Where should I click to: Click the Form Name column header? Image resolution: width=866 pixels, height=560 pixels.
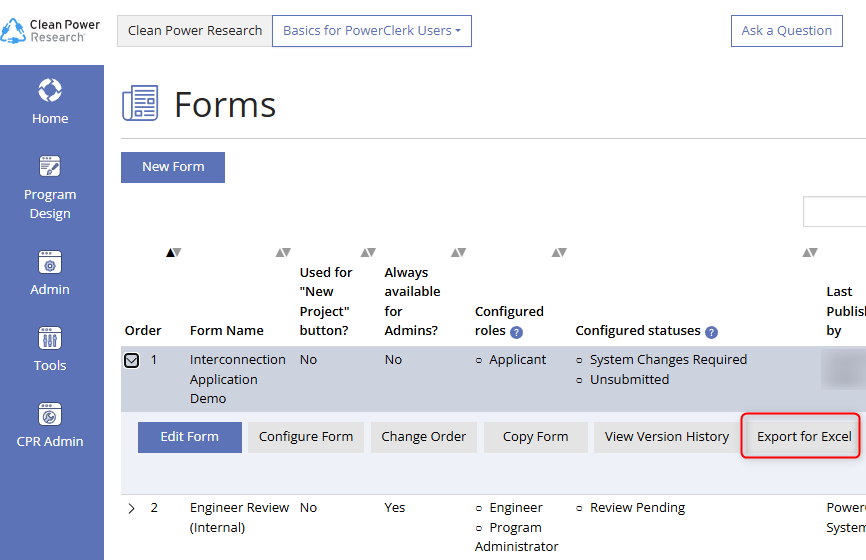[x=226, y=331]
